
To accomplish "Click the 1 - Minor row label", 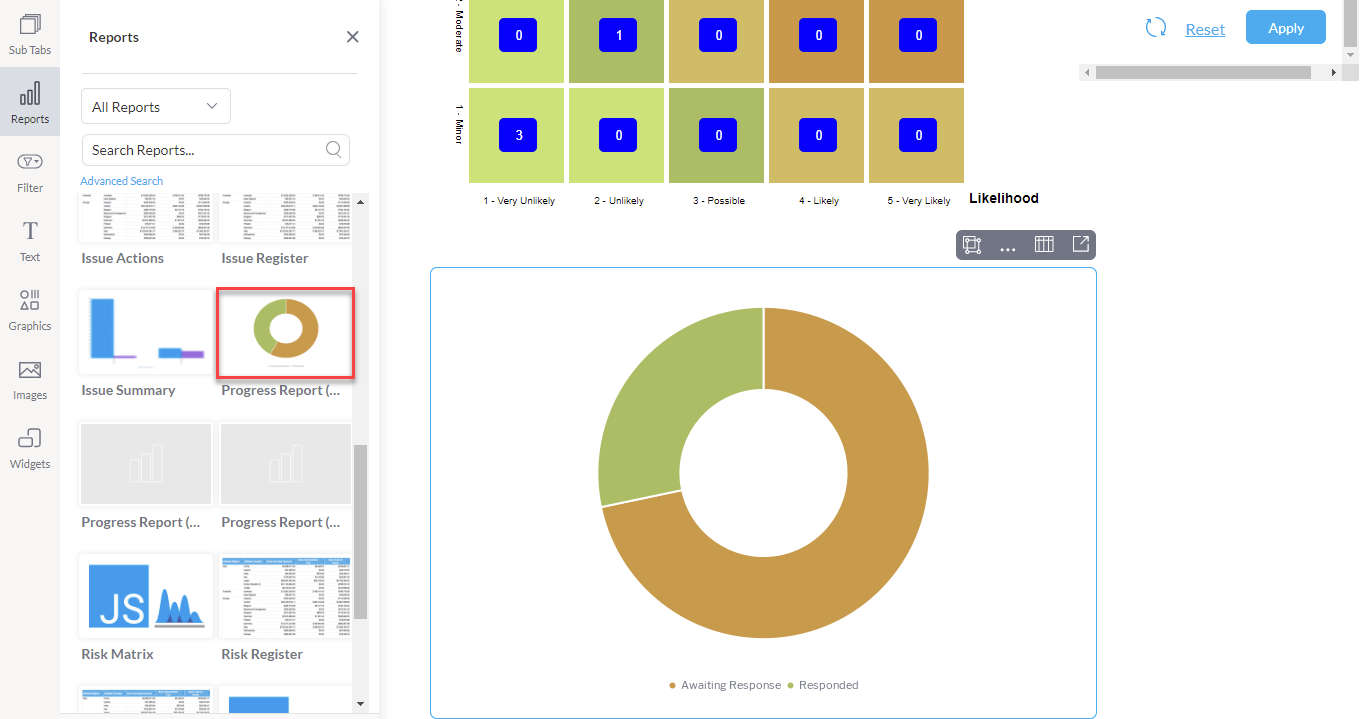I will [460, 124].
